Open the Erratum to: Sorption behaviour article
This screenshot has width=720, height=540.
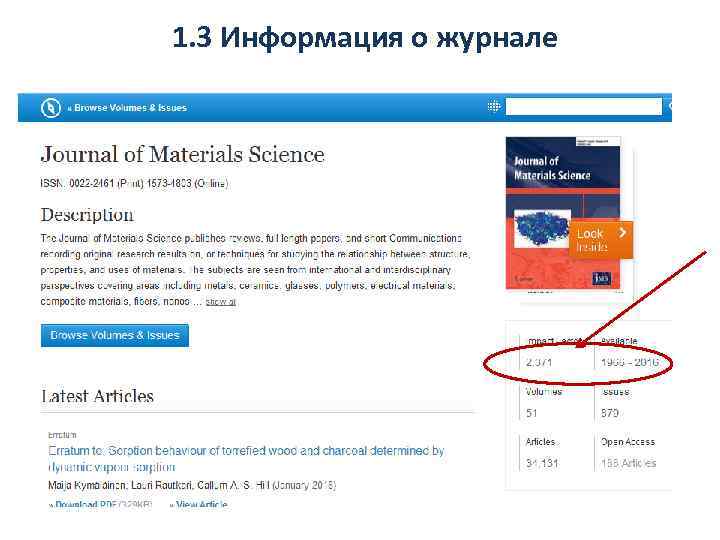pyautogui.click(x=246, y=459)
